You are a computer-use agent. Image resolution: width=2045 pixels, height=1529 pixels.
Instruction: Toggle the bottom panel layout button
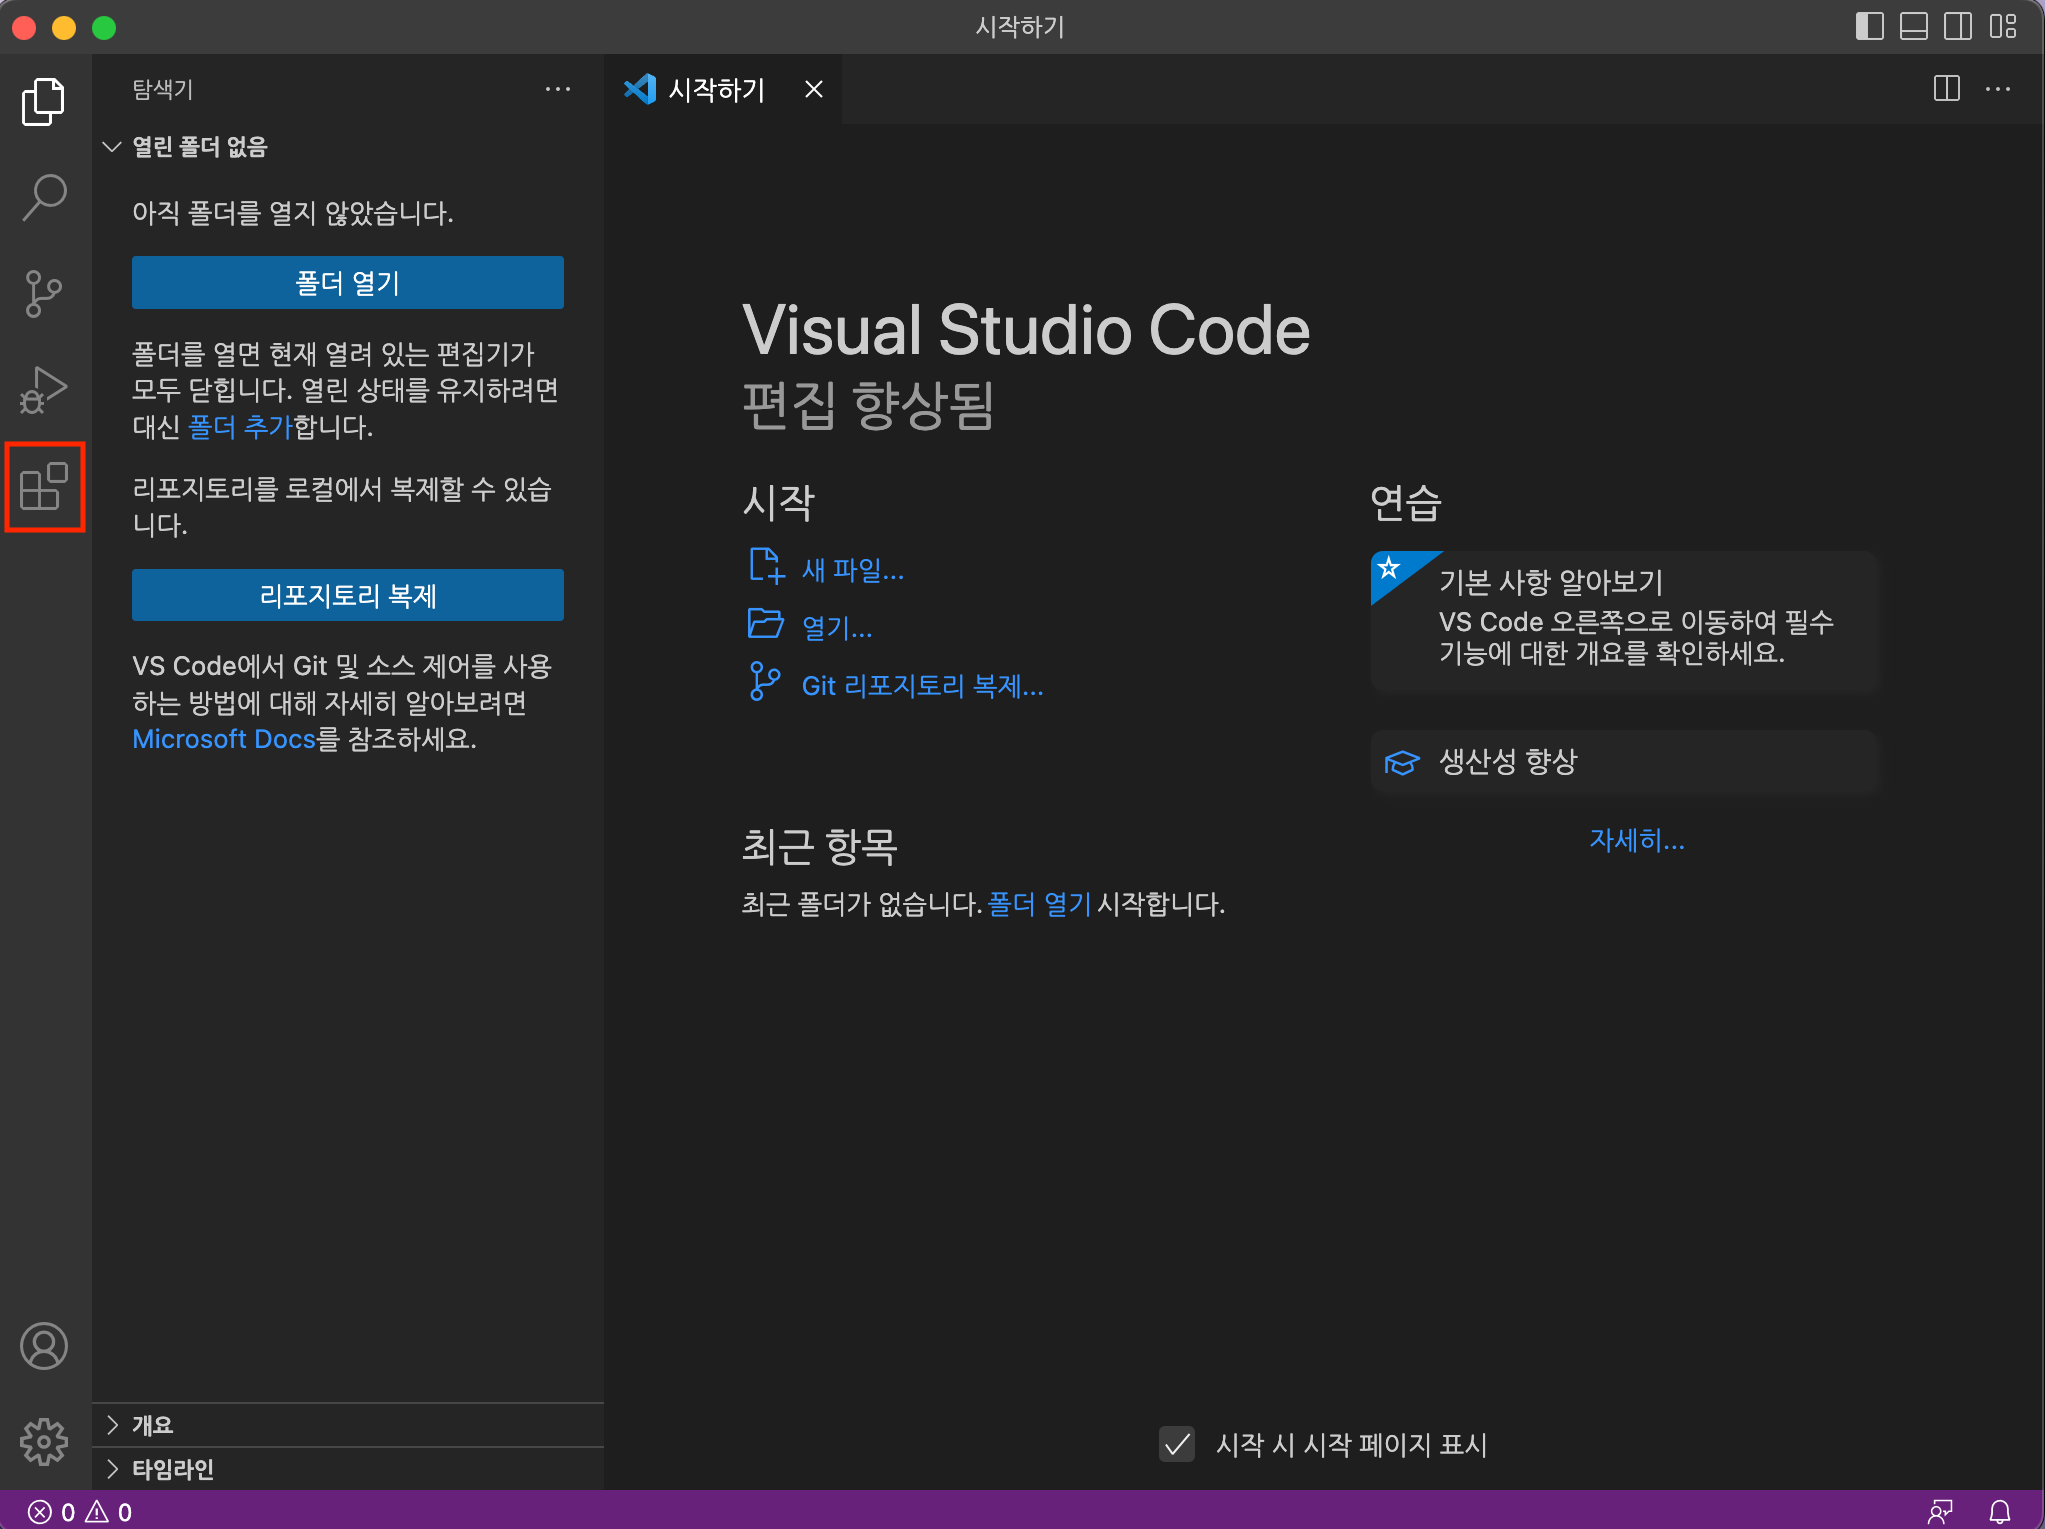point(1913,27)
